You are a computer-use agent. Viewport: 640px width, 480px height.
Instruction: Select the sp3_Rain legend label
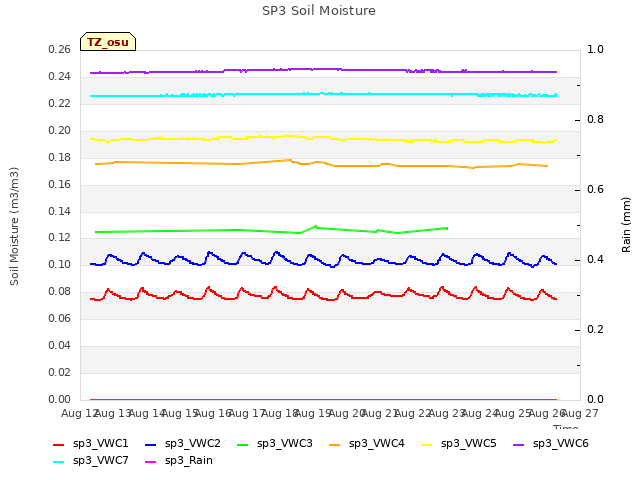click(189, 461)
